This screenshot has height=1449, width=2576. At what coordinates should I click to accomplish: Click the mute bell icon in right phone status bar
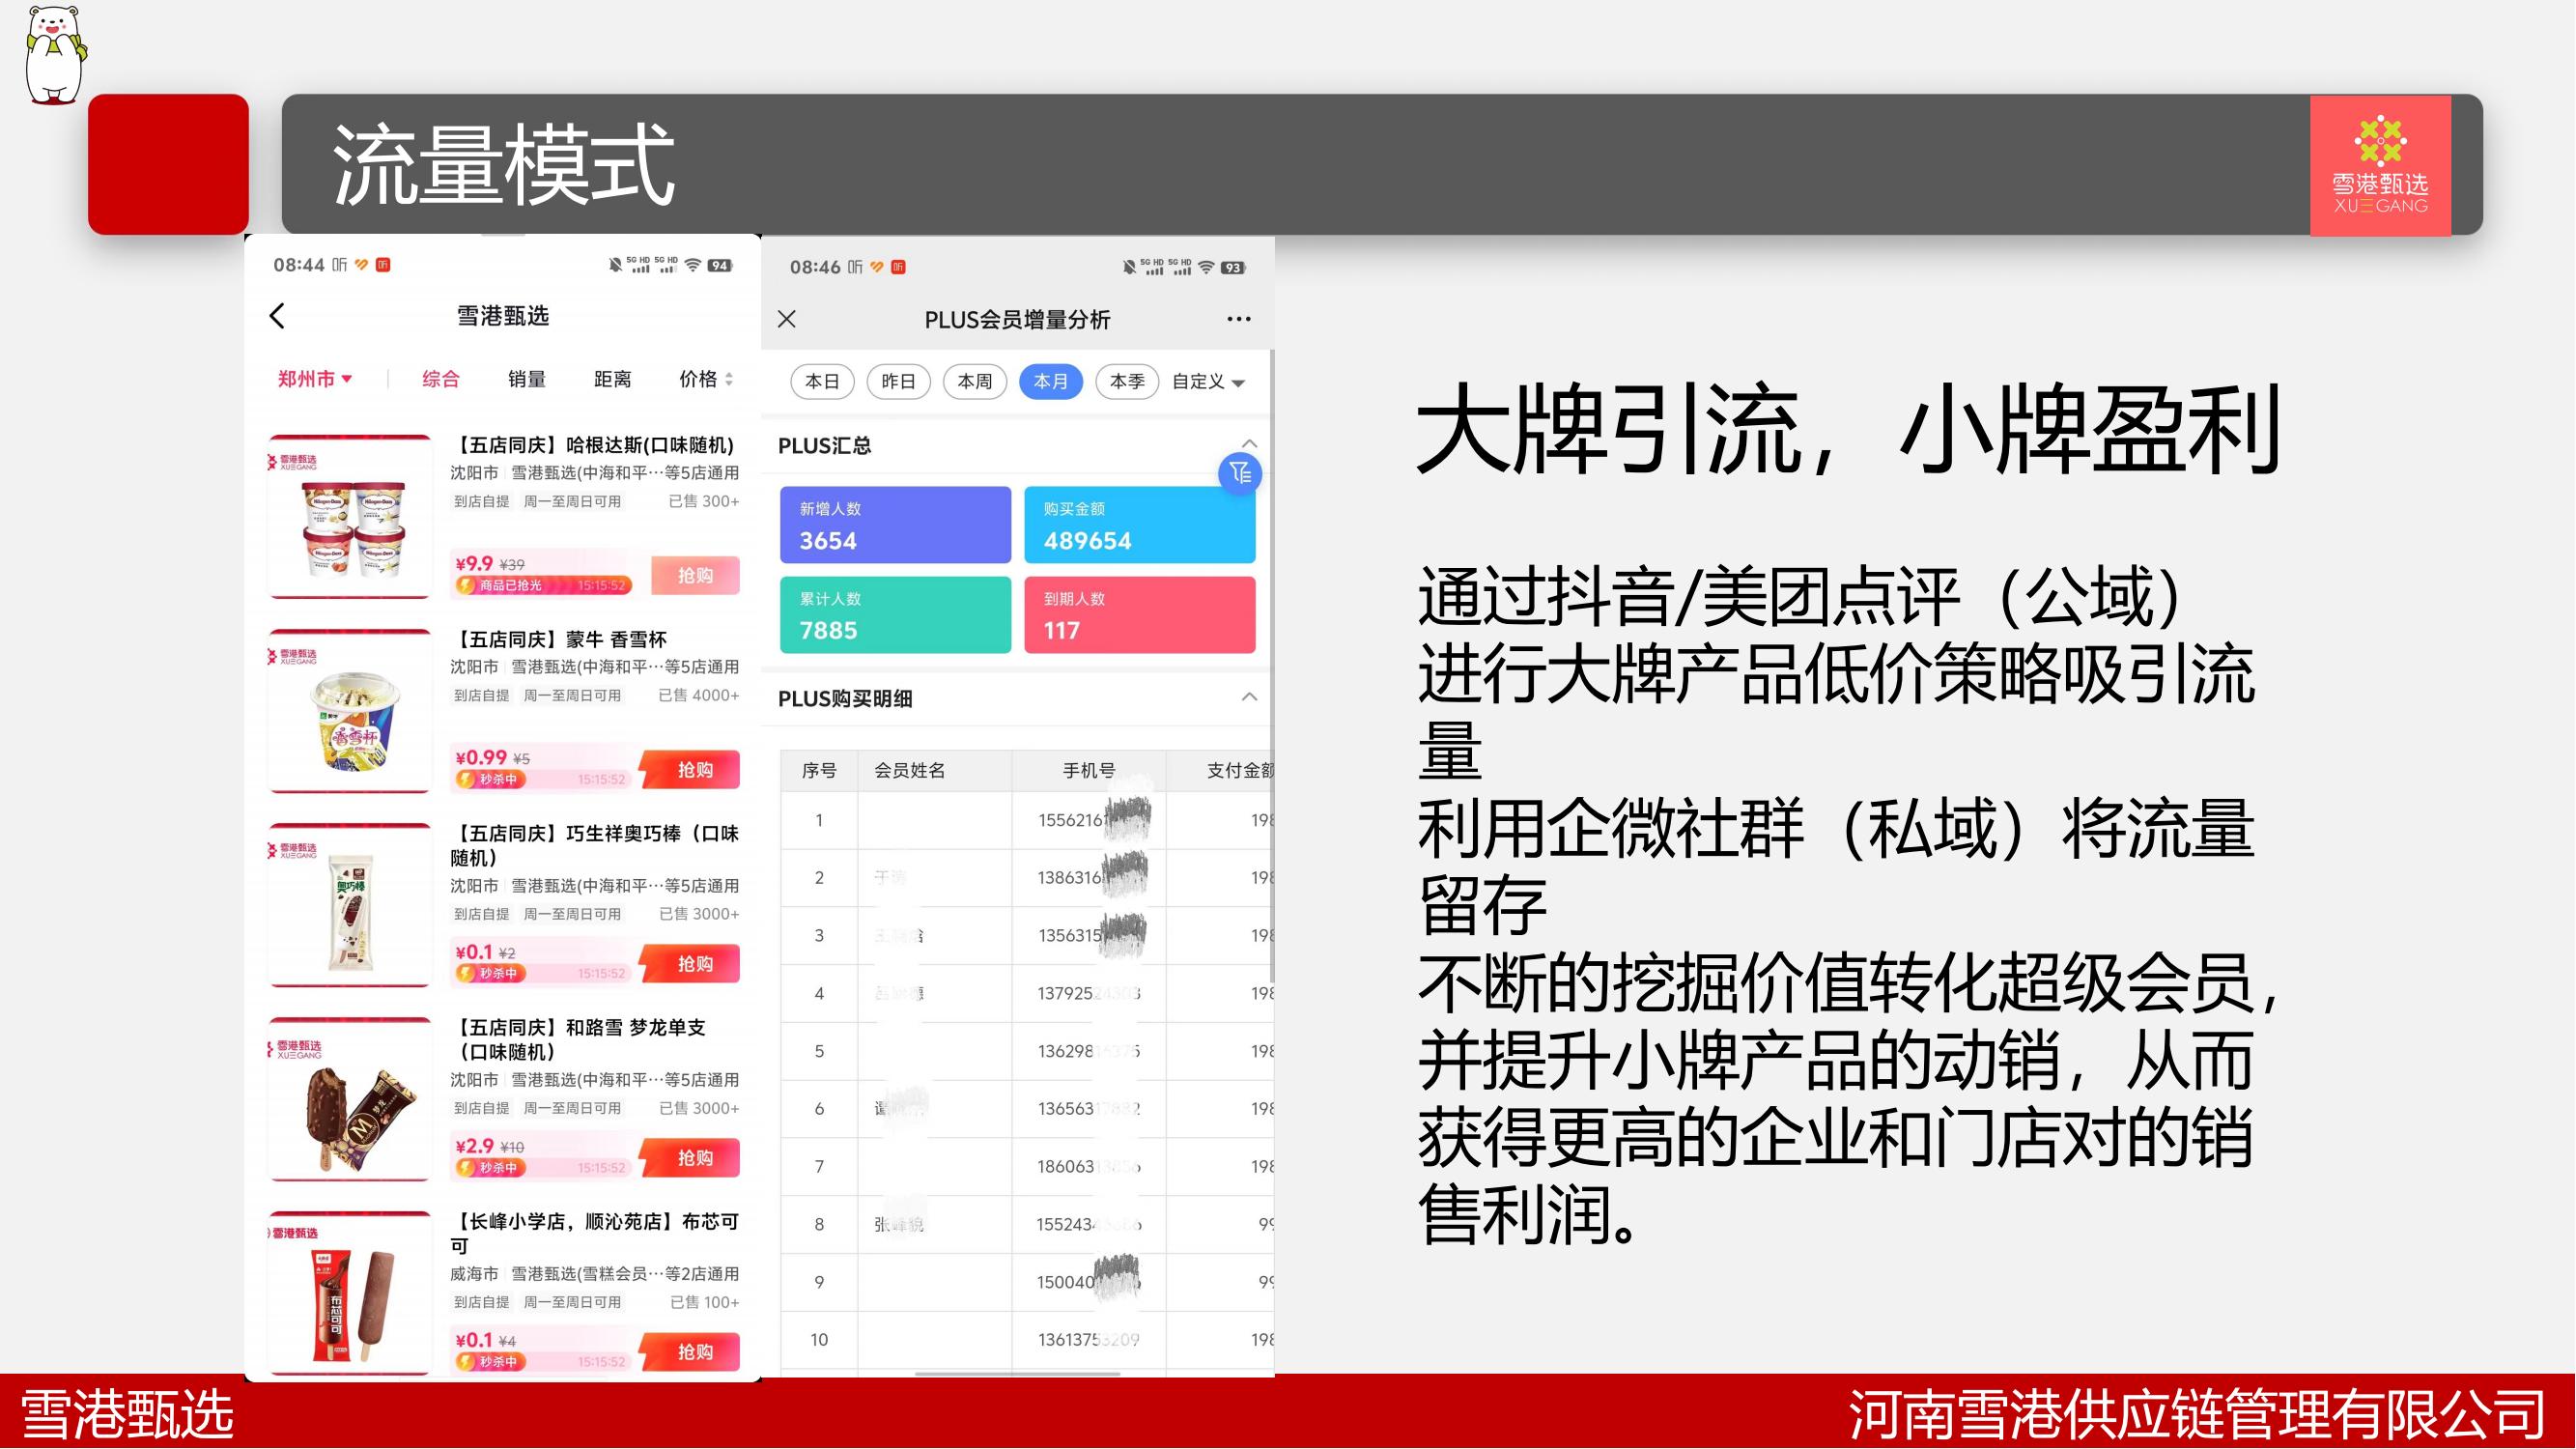click(x=1129, y=267)
